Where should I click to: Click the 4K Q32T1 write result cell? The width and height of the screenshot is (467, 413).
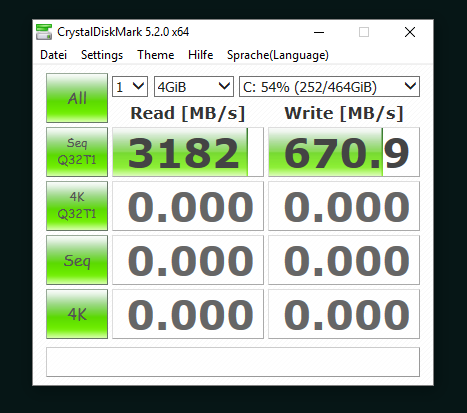(344, 206)
